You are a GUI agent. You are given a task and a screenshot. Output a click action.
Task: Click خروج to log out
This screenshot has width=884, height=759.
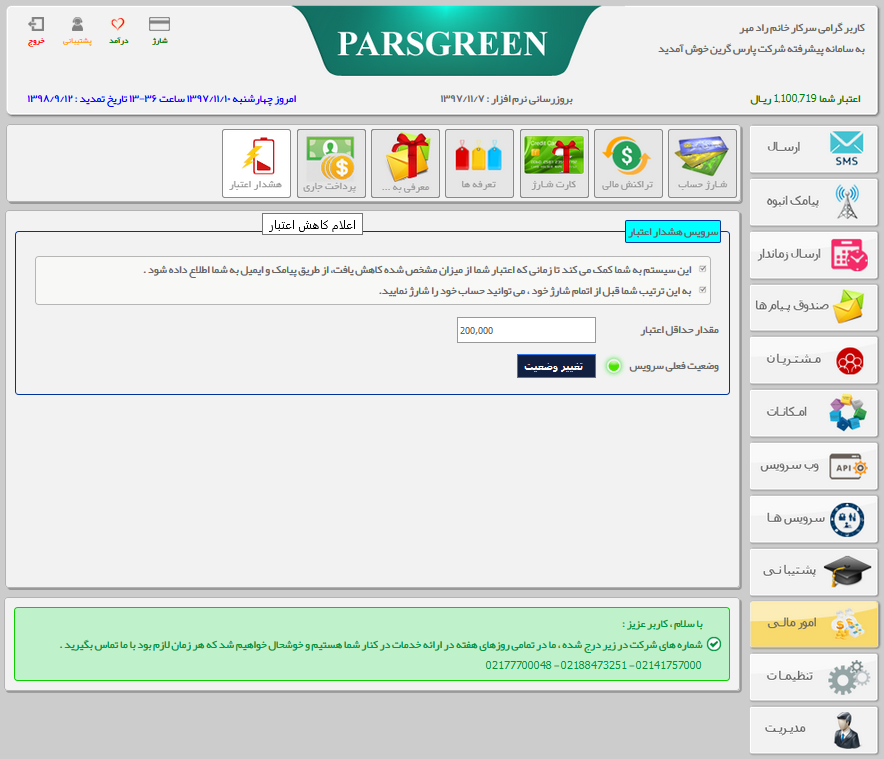click(x=37, y=27)
